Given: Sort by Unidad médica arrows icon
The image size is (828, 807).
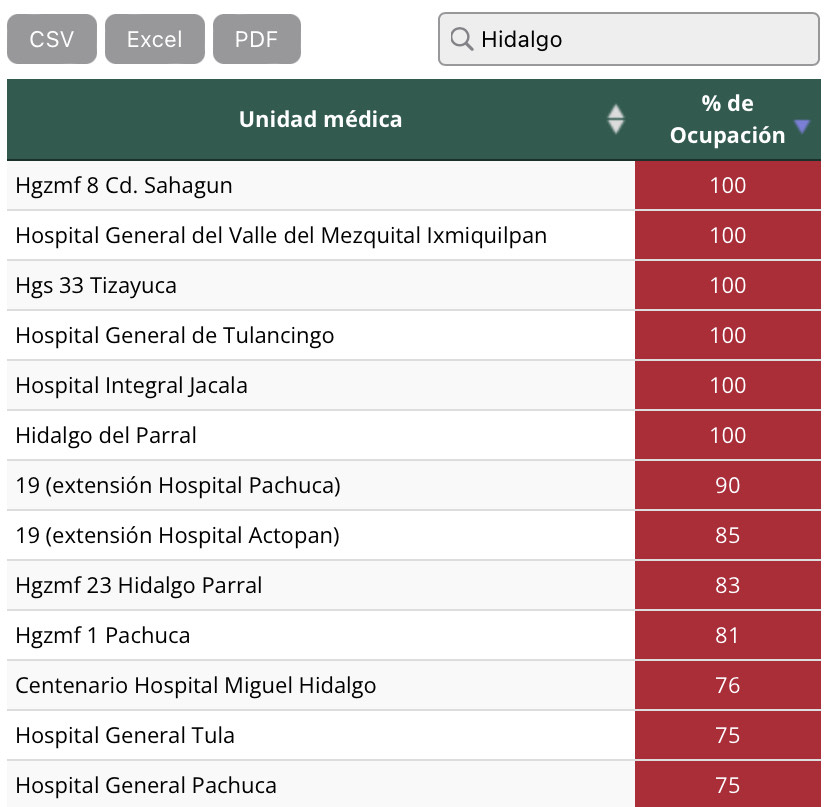Looking at the screenshot, I should [x=616, y=119].
